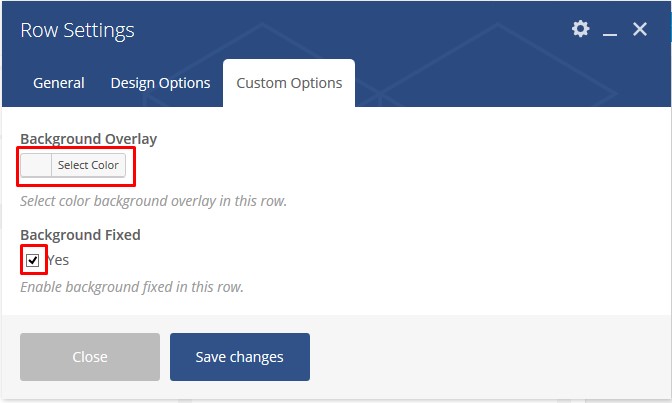The height and width of the screenshot is (403, 672).
Task: Open the Design Options tab
Action: tap(160, 83)
